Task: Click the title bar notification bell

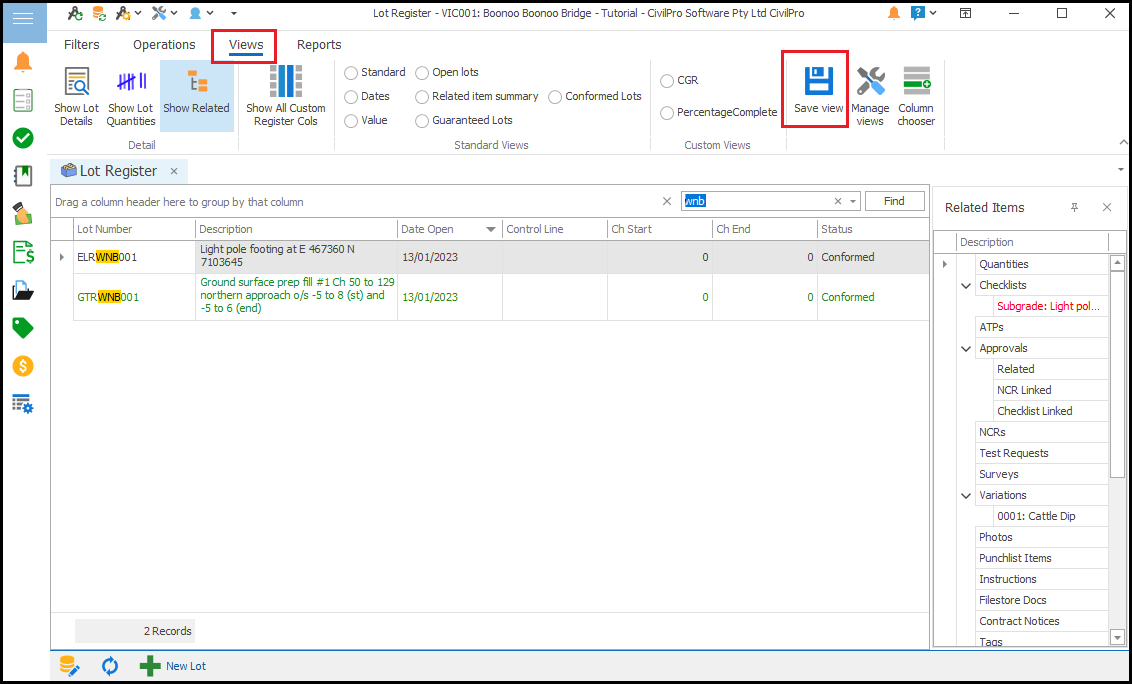Action: click(x=894, y=13)
